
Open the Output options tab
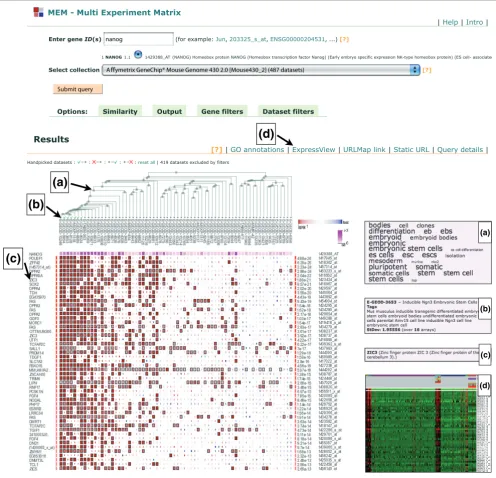coord(169,111)
